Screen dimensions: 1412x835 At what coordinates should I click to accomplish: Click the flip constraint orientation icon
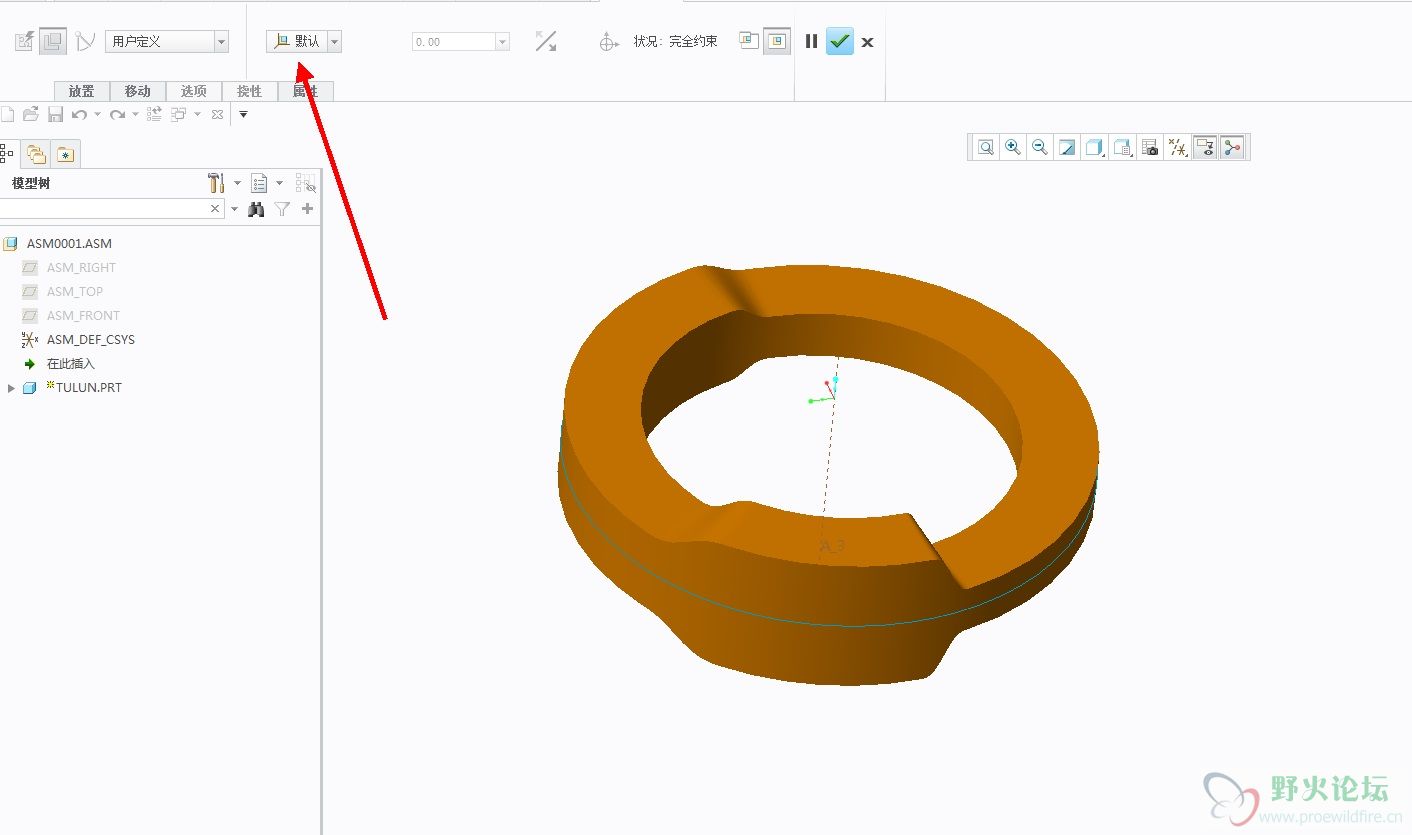546,41
